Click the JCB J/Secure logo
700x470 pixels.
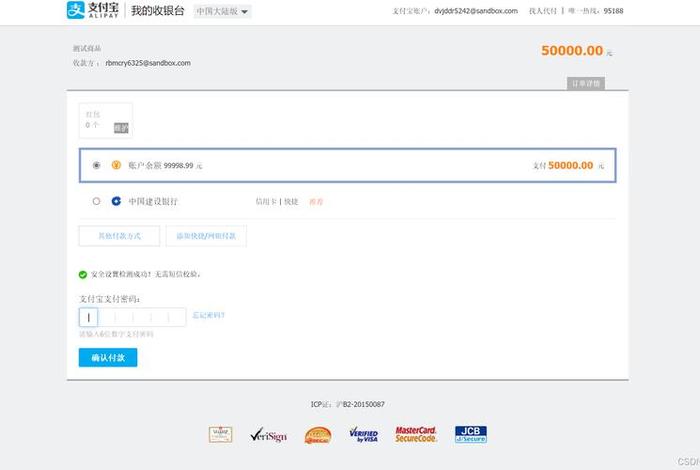coord(471,434)
